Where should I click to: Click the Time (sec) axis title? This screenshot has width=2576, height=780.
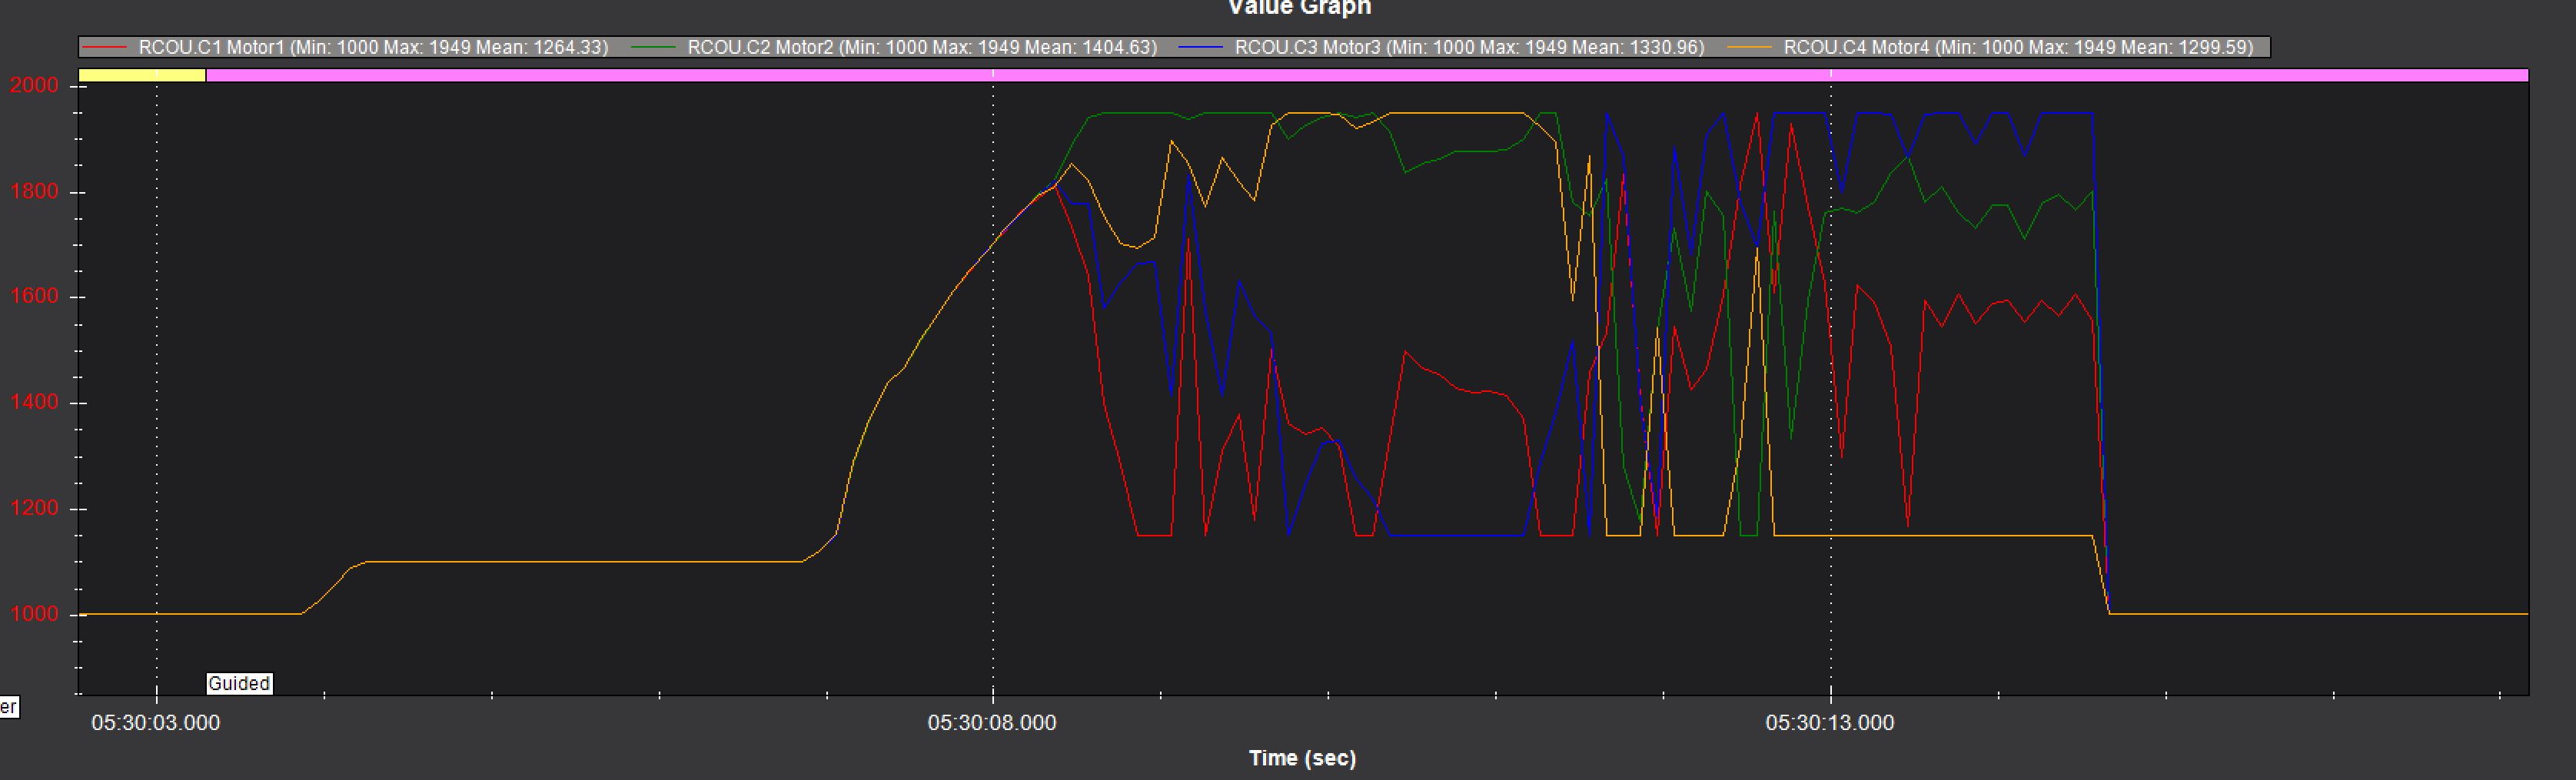point(1302,758)
